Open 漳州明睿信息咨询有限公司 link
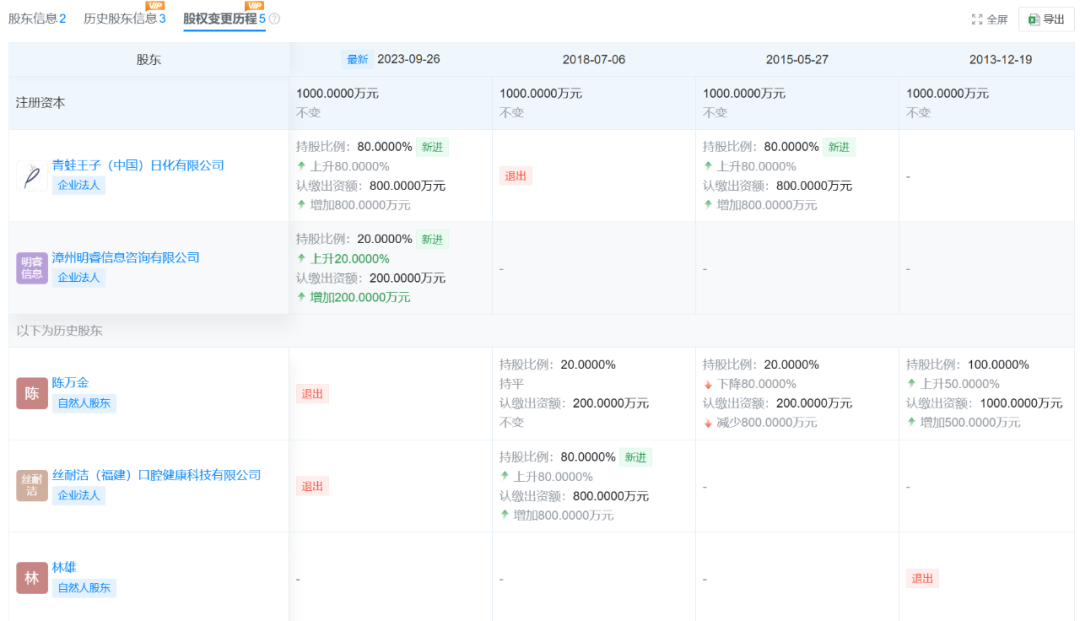The width and height of the screenshot is (1080, 621). pyautogui.click(x=125, y=257)
